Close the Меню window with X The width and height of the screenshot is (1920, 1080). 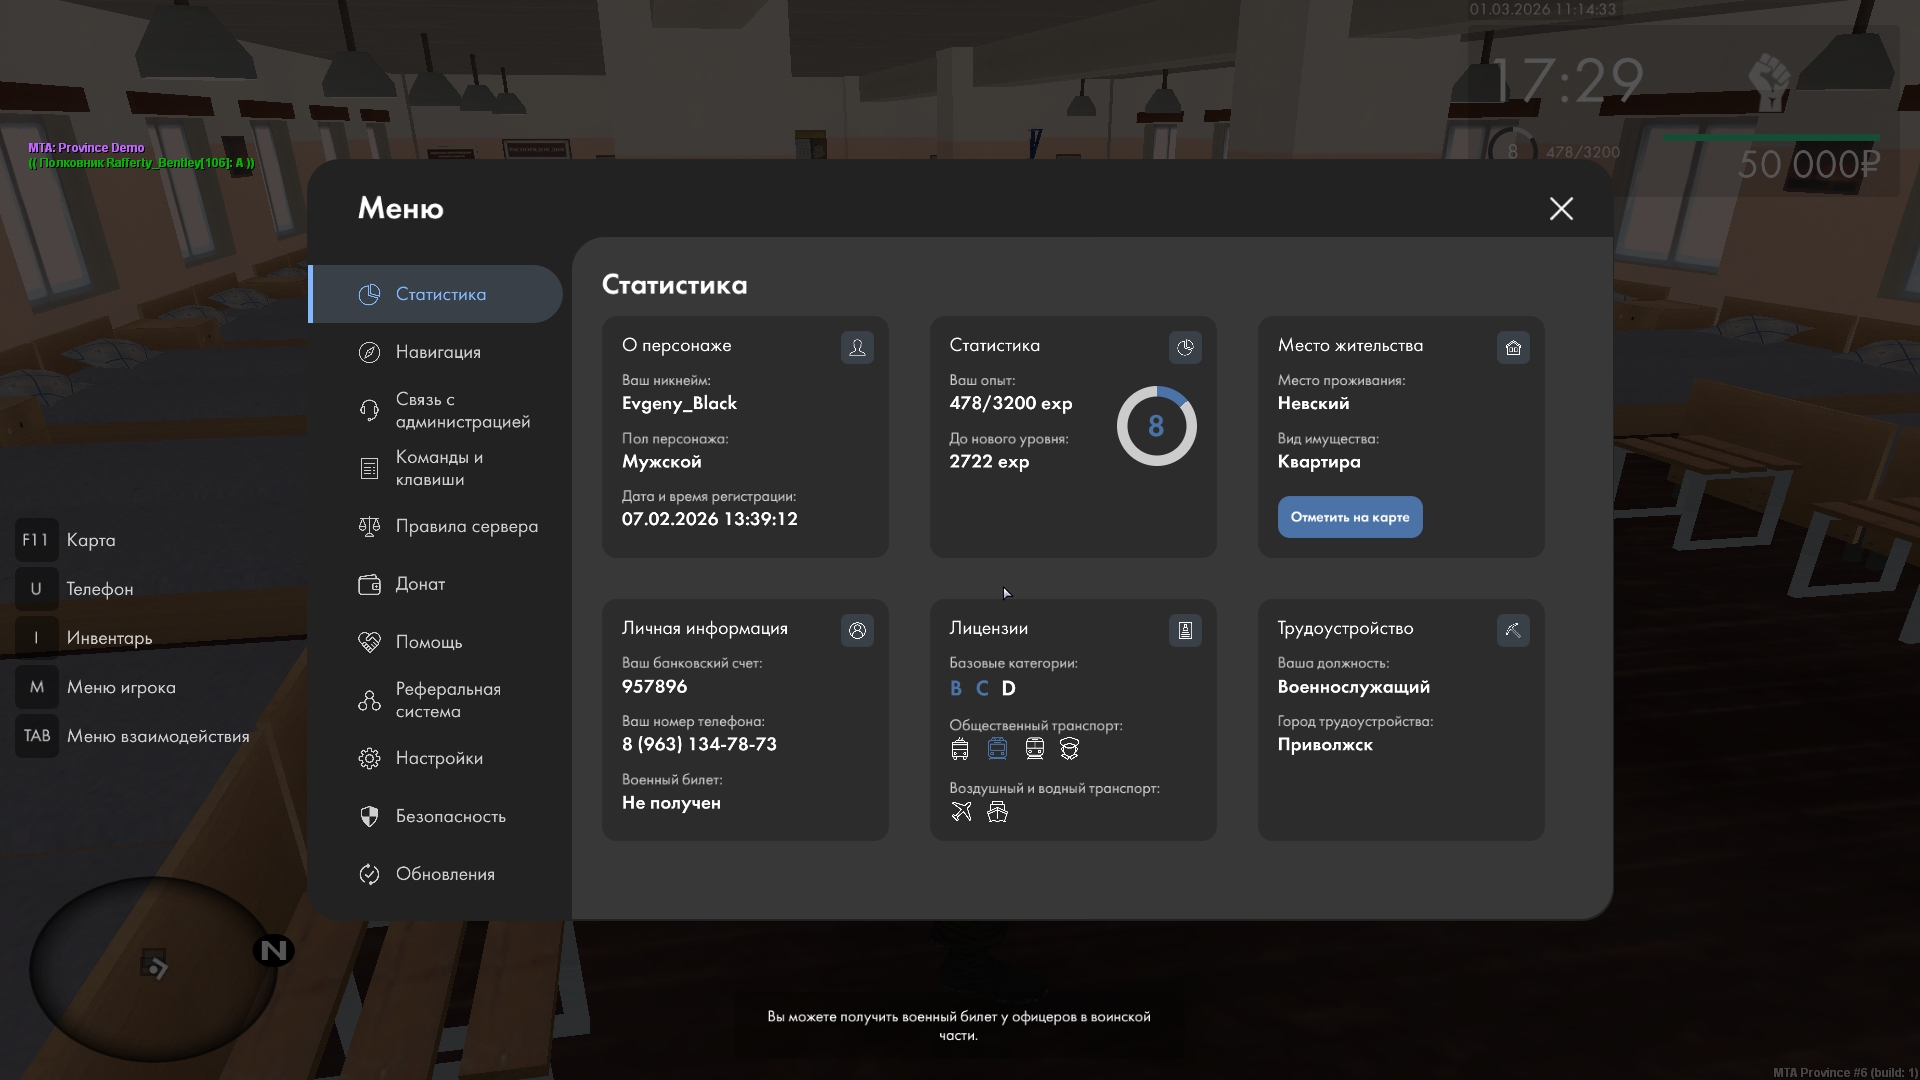(1561, 208)
